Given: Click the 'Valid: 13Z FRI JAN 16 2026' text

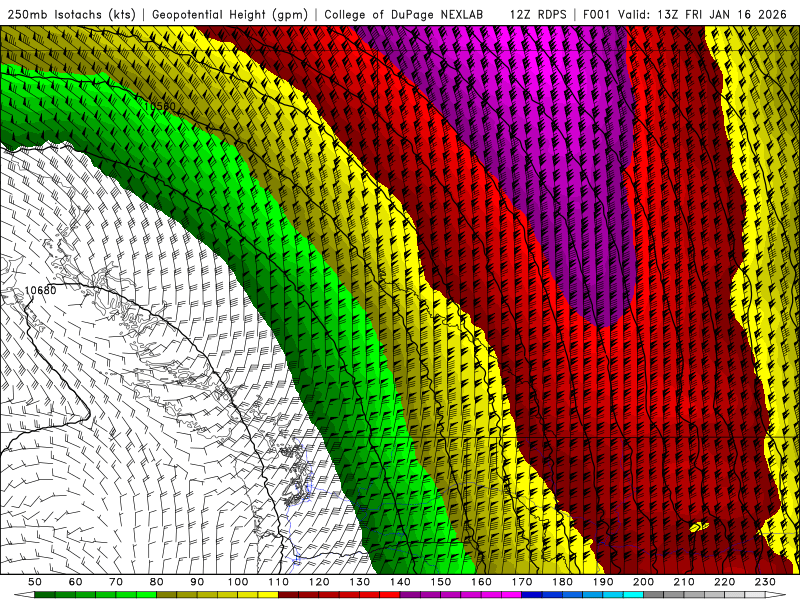Looking at the screenshot, I should point(703,14).
